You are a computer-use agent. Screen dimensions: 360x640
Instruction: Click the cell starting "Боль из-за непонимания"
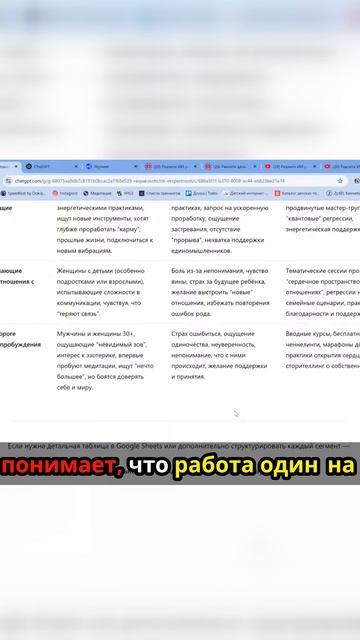220,292
